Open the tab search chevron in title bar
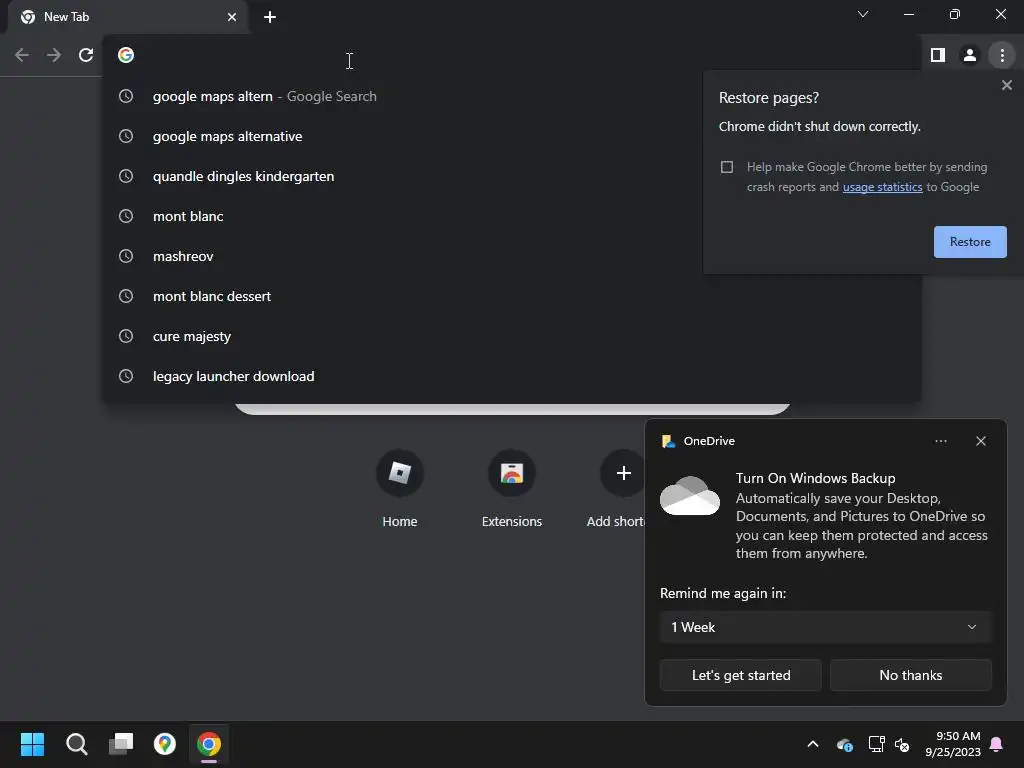This screenshot has width=1024, height=768. [863, 14]
